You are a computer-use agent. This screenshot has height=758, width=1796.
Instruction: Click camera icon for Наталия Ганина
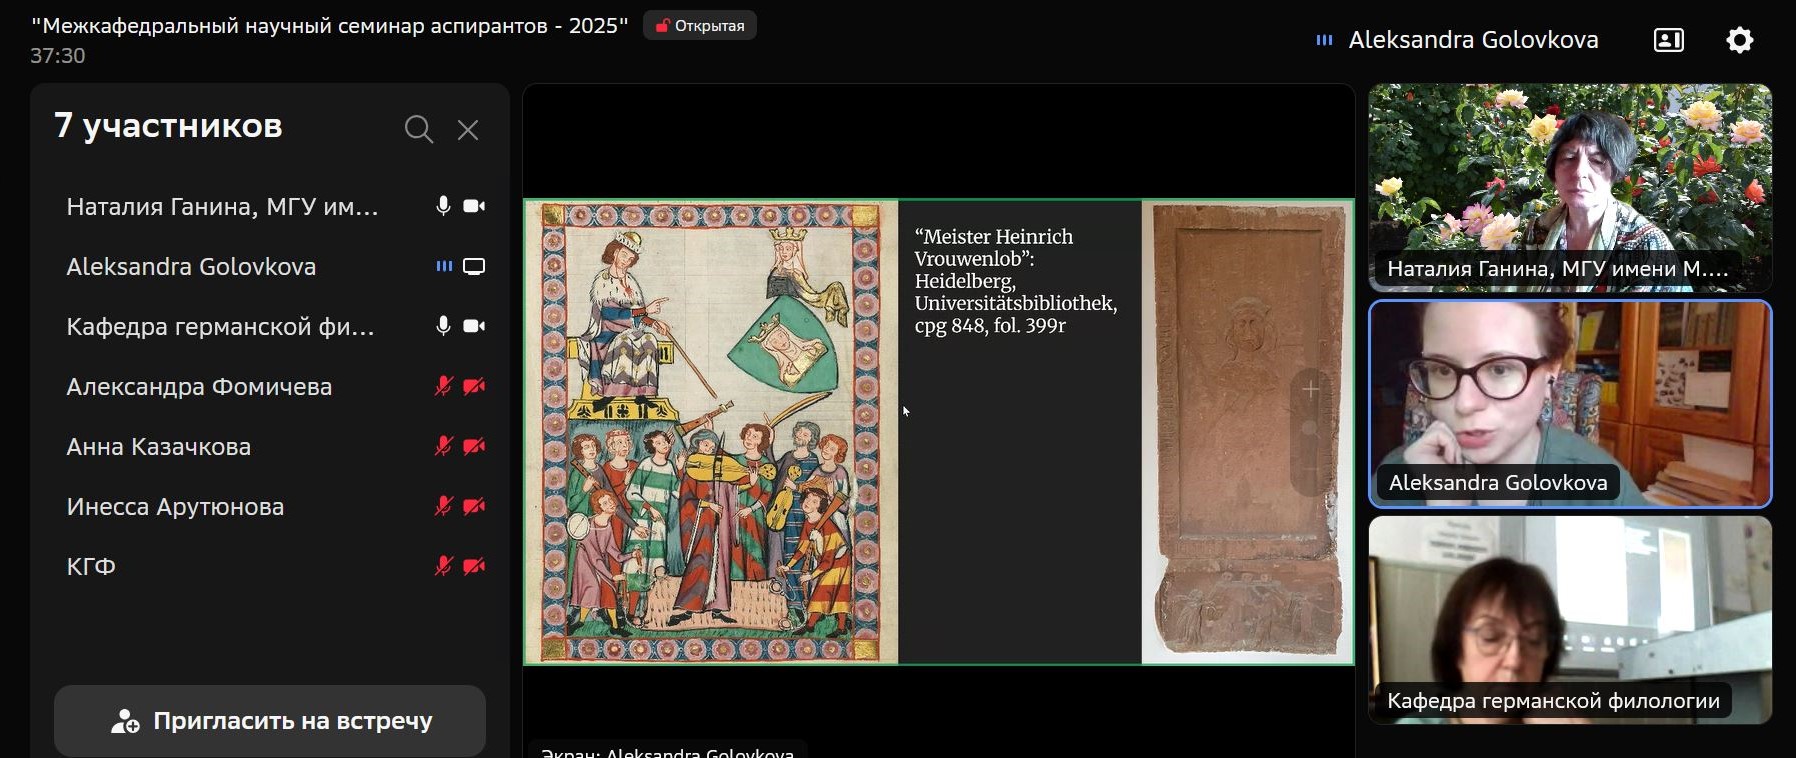[474, 206]
